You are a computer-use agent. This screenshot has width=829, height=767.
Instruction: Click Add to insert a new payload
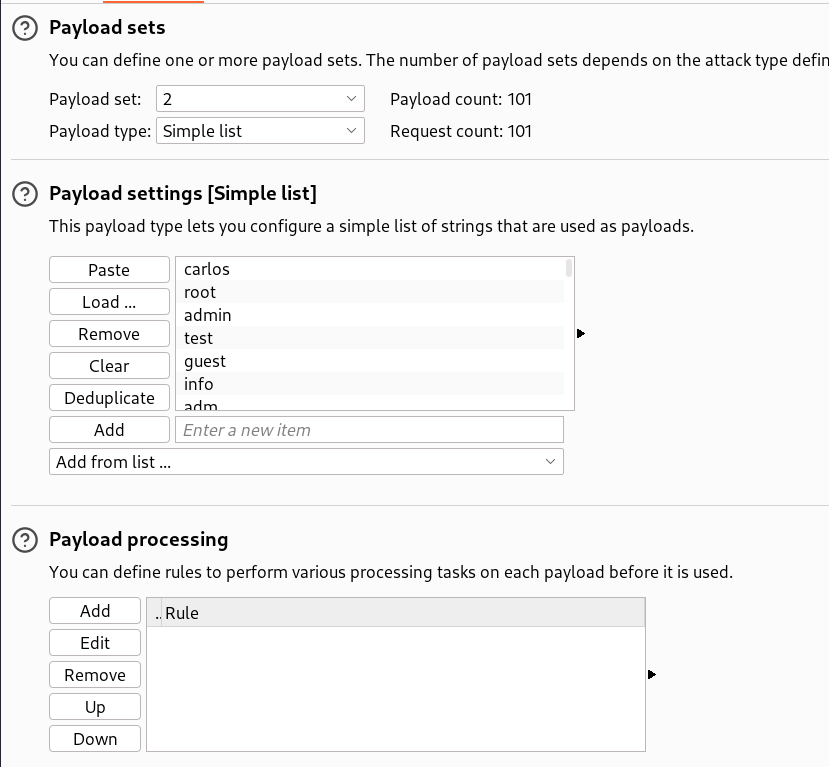click(109, 429)
